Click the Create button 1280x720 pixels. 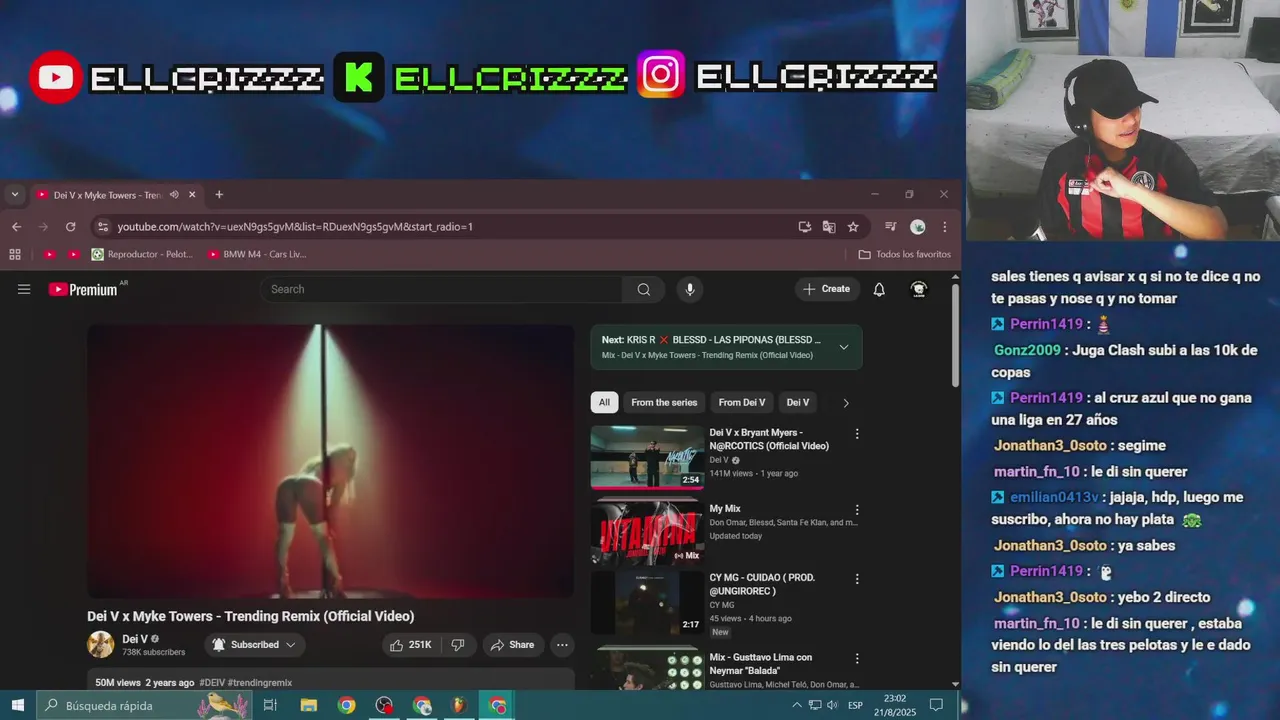pyautogui.click(x=826, y=289)
